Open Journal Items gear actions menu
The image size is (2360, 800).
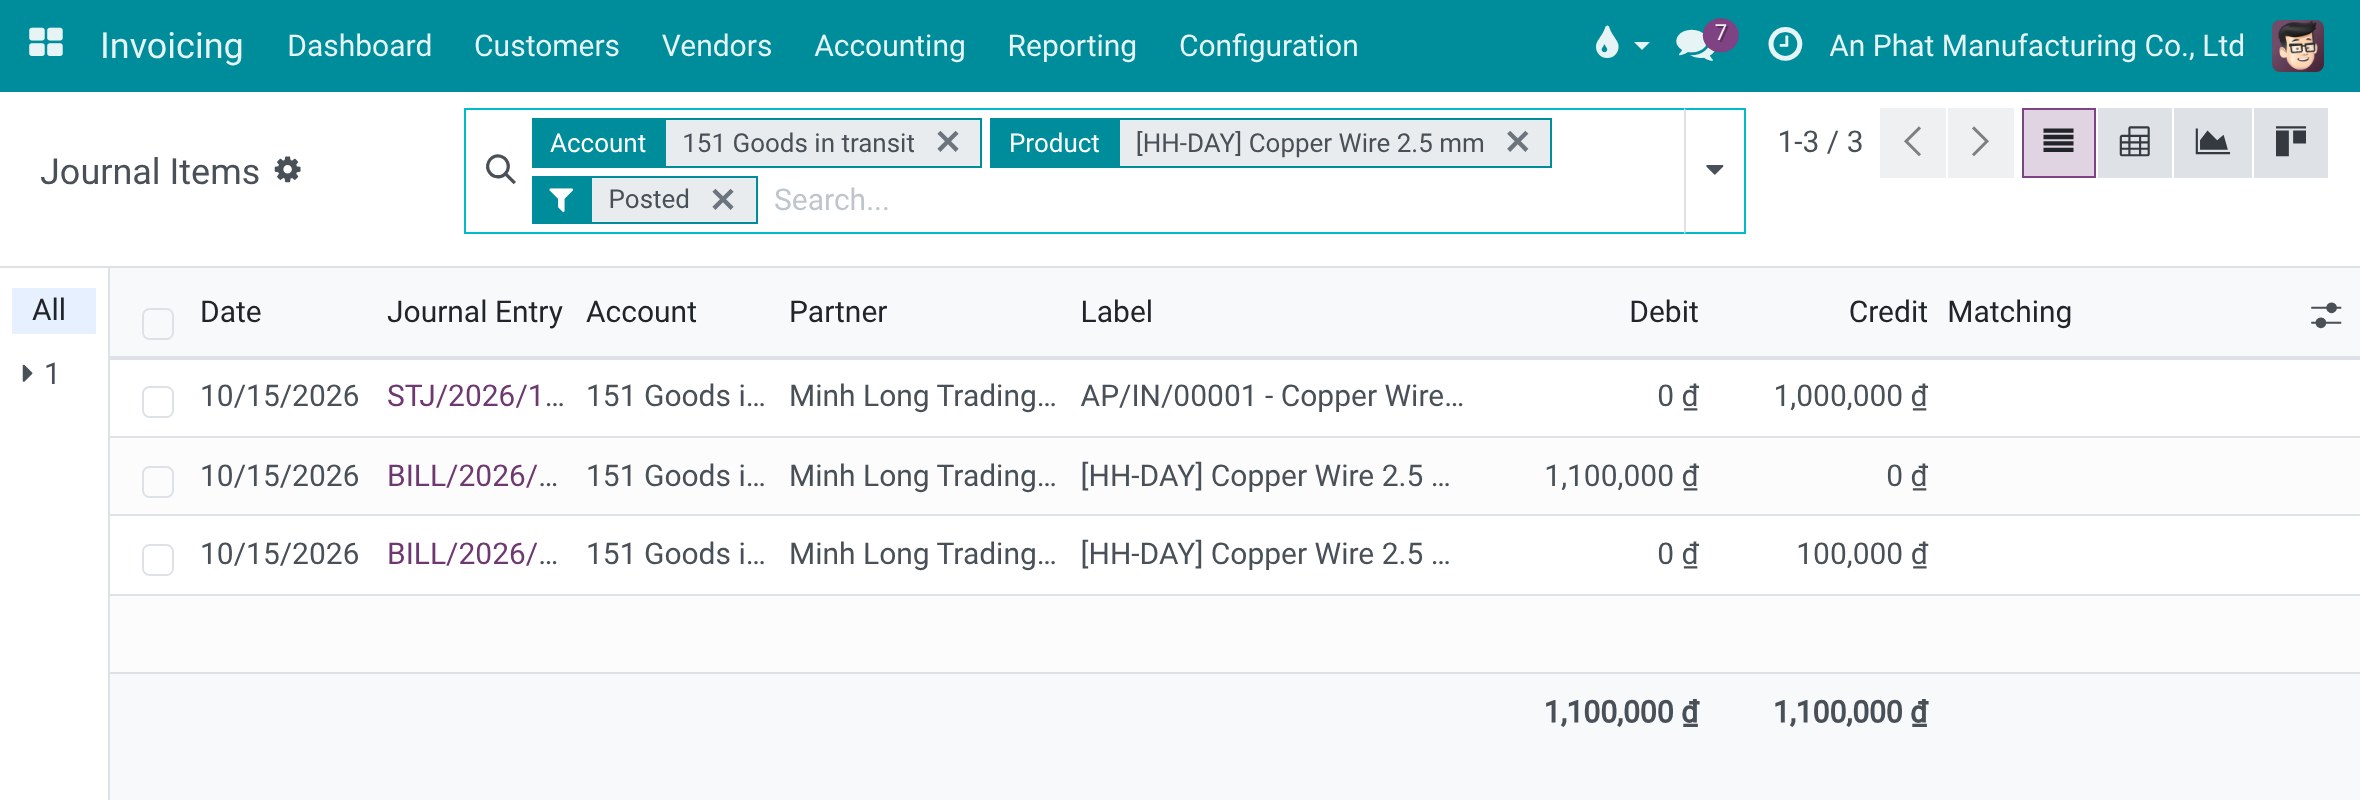pyautogui.click(x=288, y=170)
